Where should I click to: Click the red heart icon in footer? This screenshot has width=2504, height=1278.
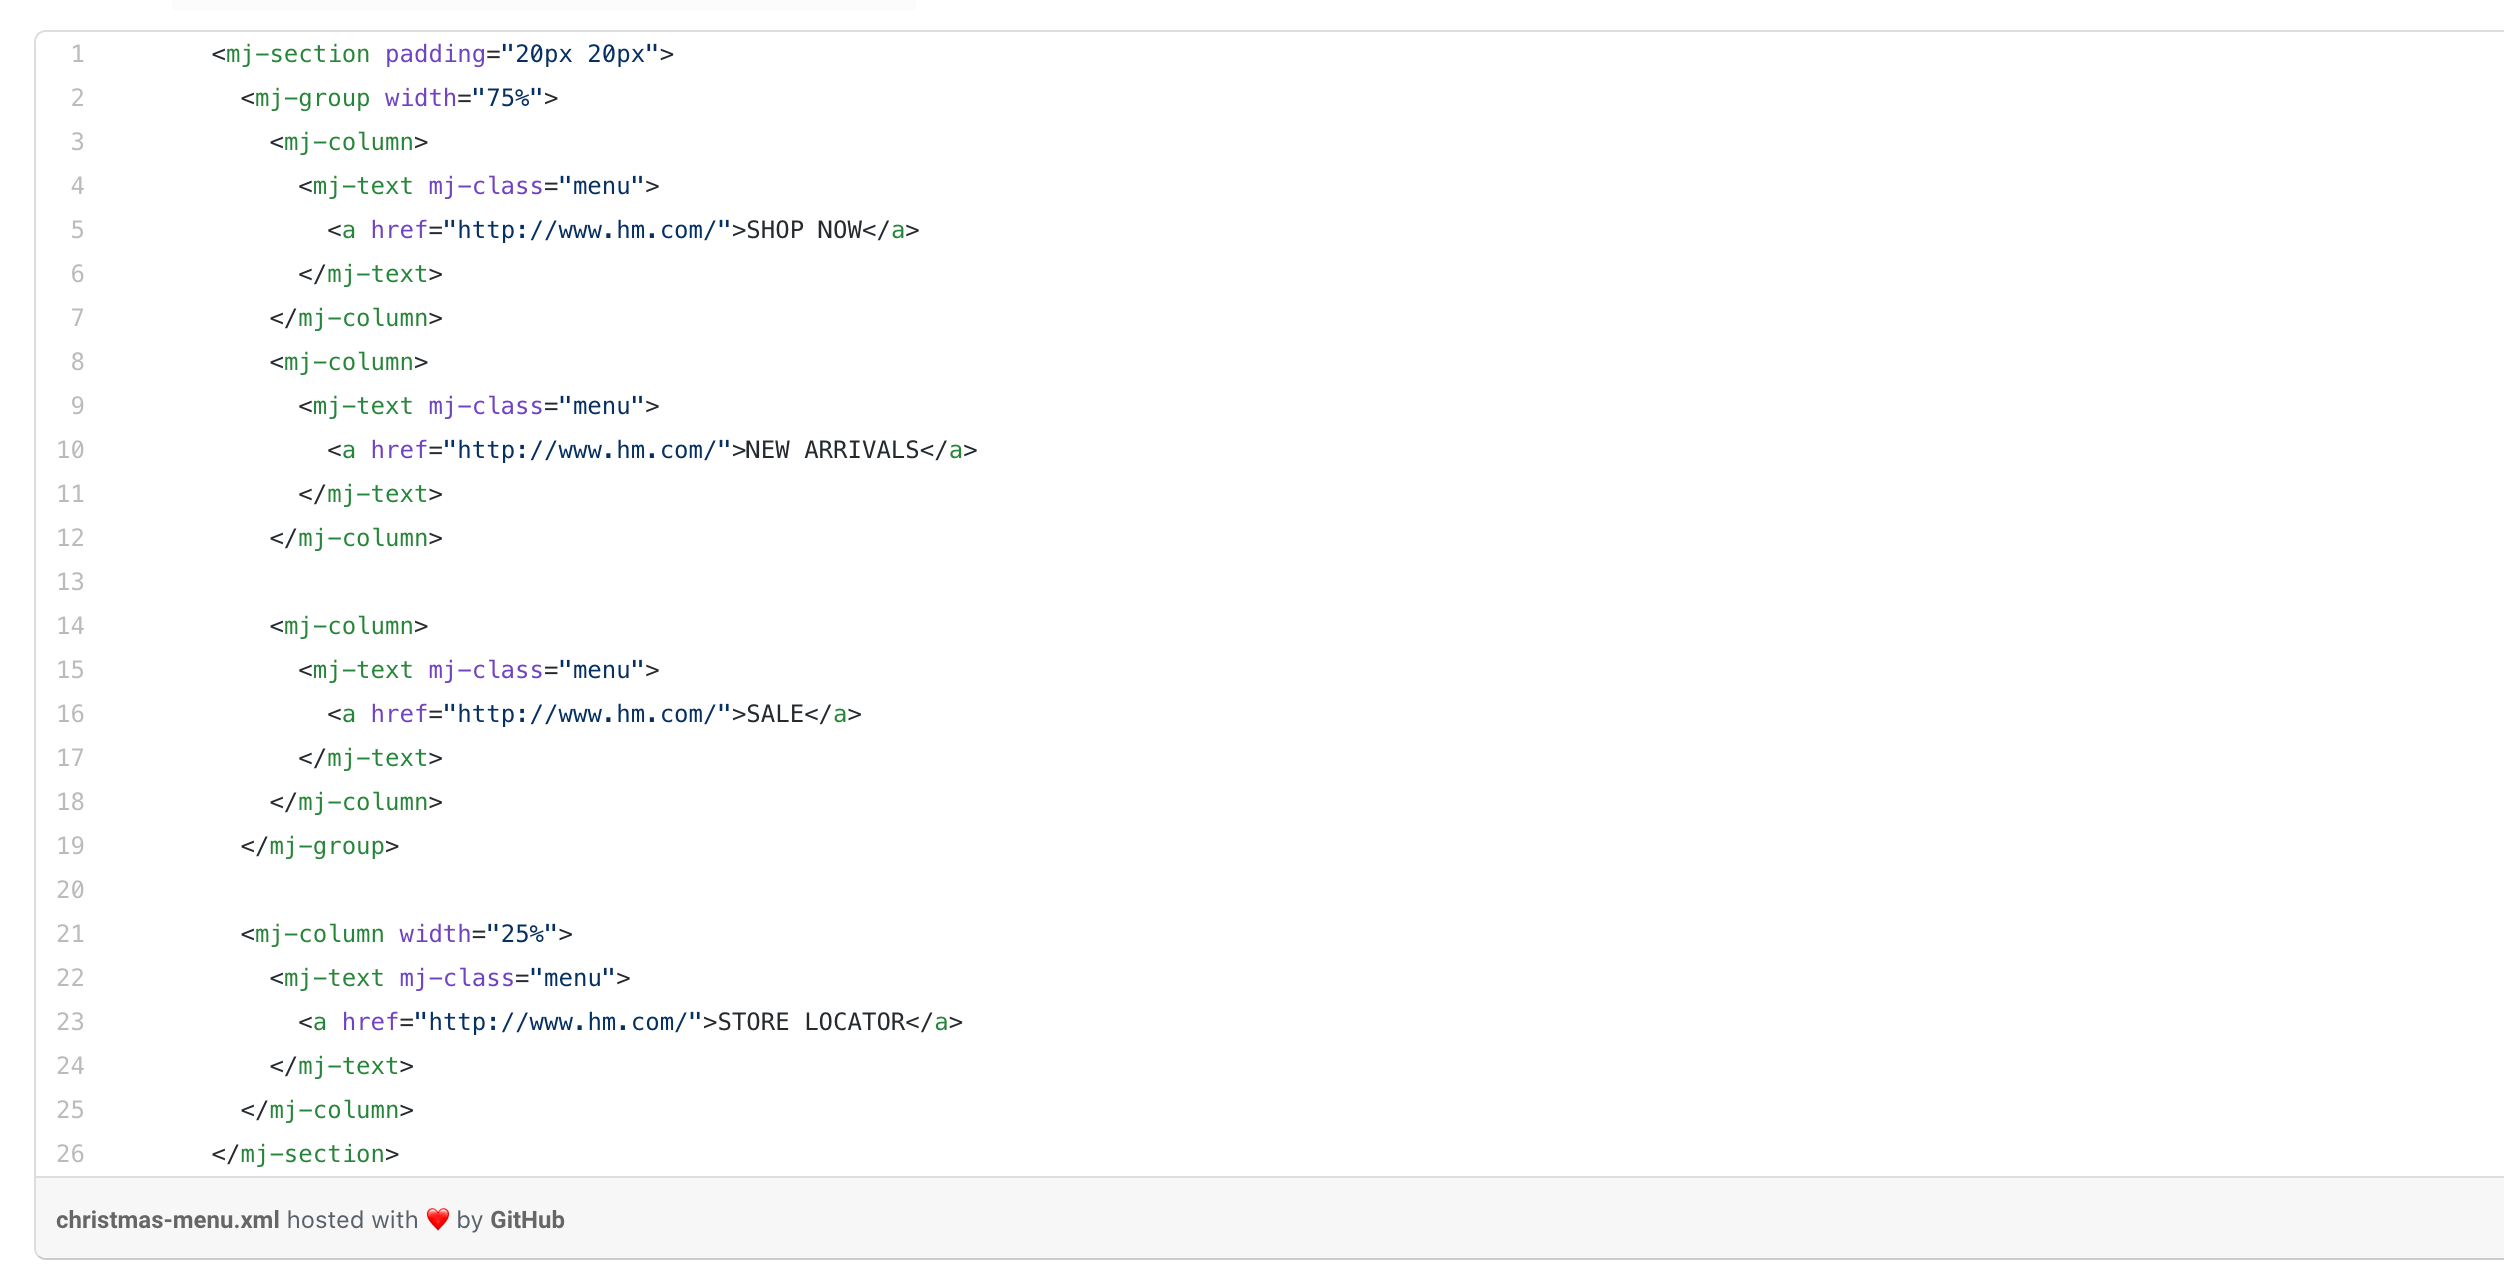pyautogui.click(x=437, y=1220)
